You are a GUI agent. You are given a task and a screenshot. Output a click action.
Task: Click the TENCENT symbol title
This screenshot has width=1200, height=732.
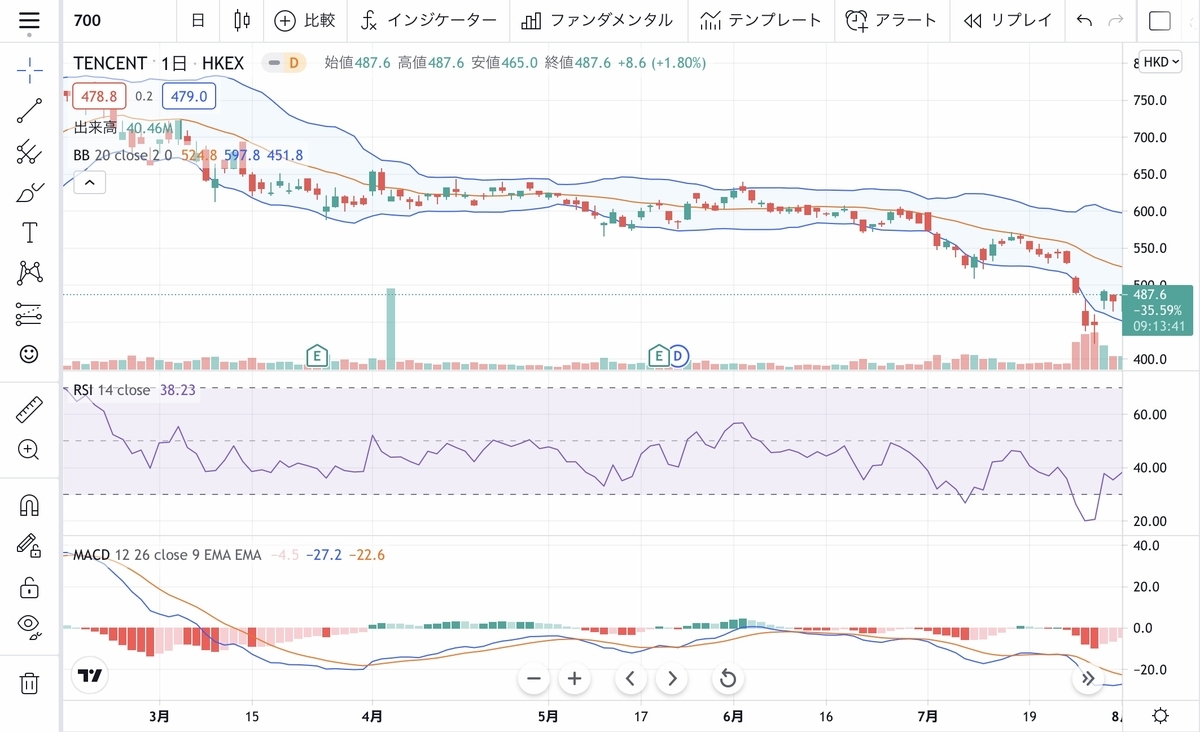click(x=110, y=63)
